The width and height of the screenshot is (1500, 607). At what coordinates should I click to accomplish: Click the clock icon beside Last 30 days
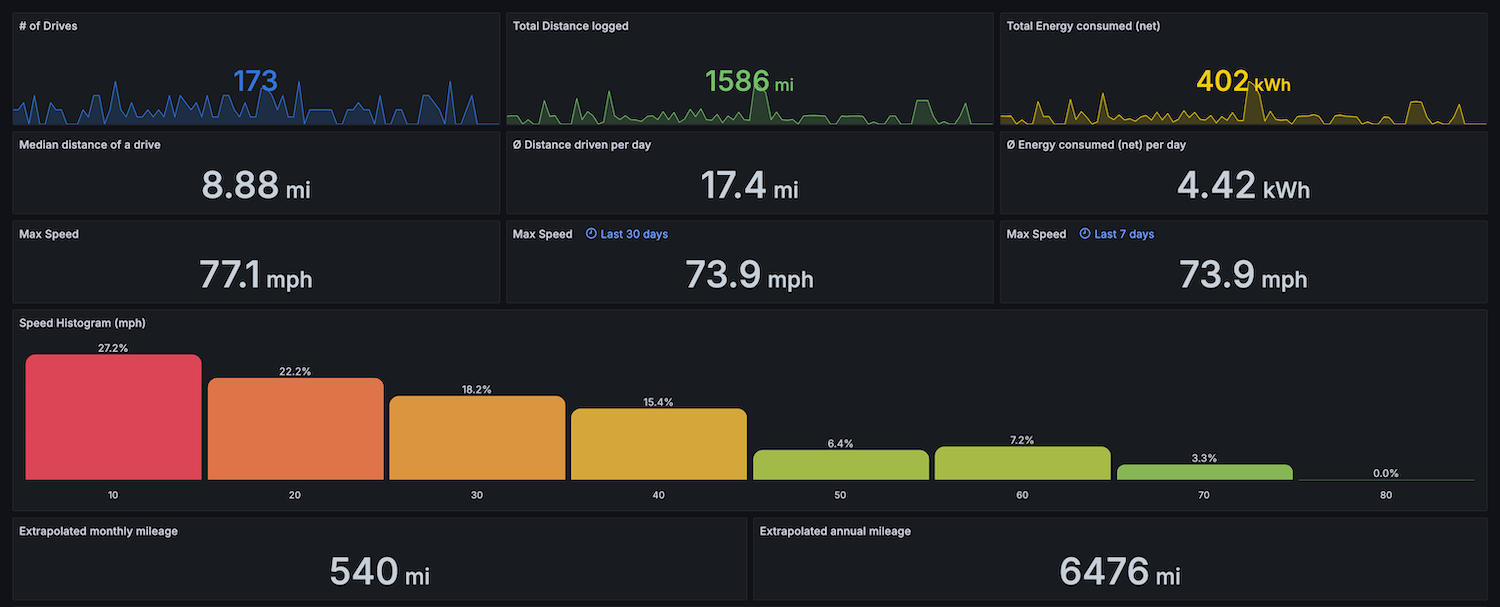[x=591, y=234]
